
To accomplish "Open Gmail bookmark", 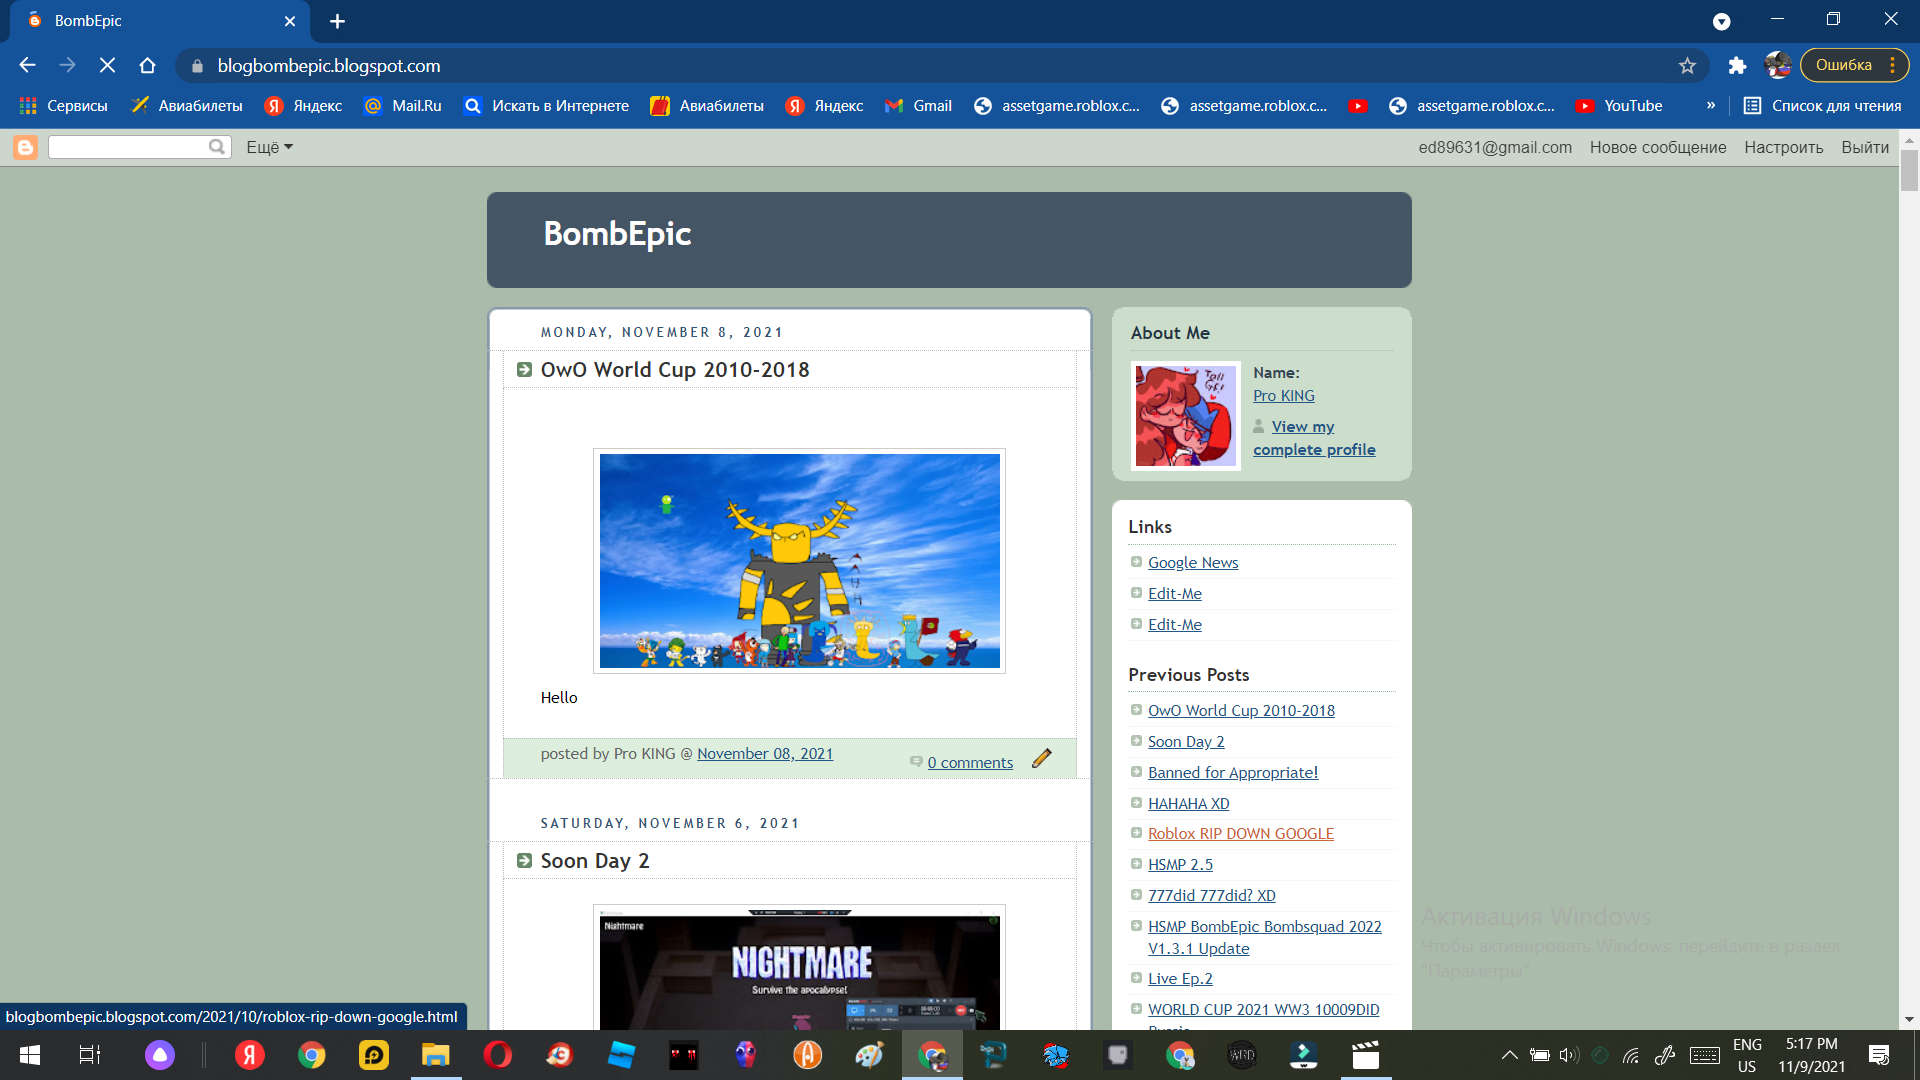I will (918, 106).
